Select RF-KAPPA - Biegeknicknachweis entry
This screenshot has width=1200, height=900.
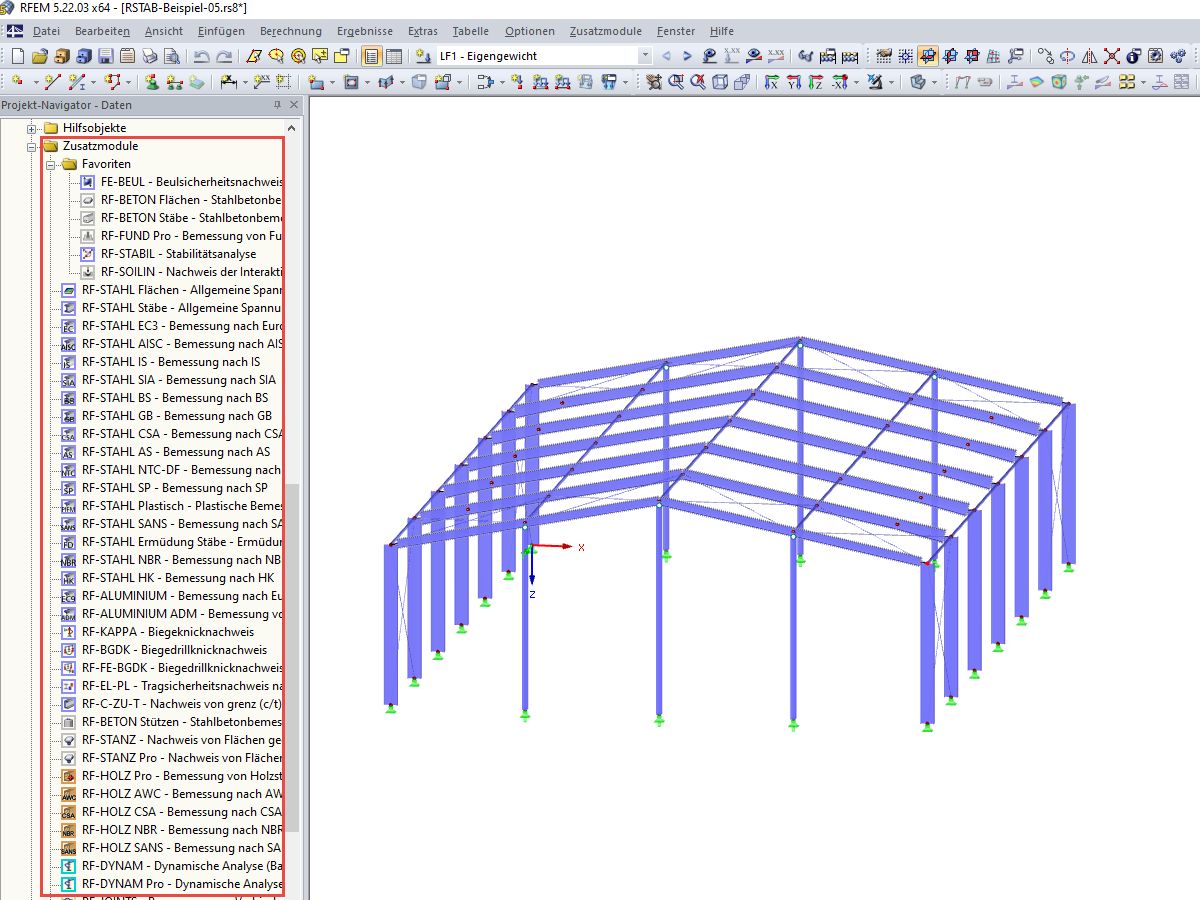[168, 632]
